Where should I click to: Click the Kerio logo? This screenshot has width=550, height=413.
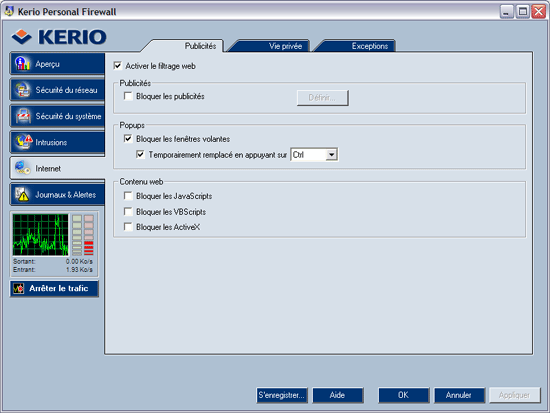[x=59, y=37]
